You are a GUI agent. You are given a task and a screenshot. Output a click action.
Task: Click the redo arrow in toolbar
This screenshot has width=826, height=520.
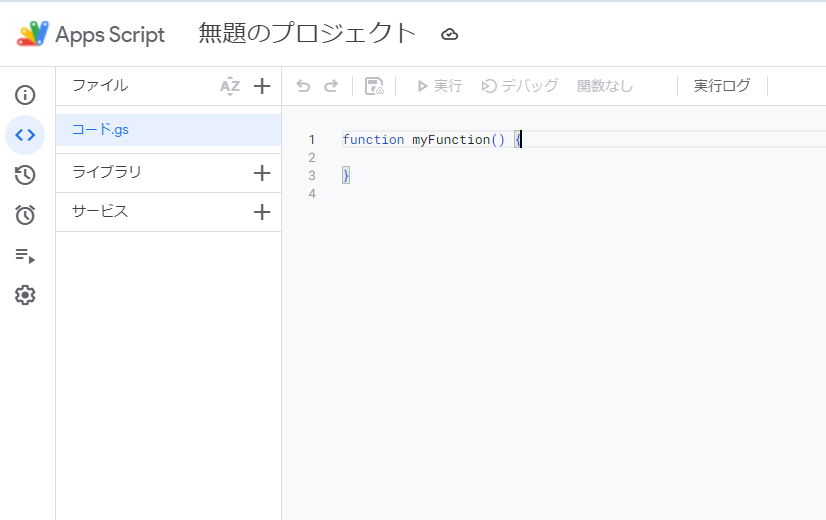331,86
